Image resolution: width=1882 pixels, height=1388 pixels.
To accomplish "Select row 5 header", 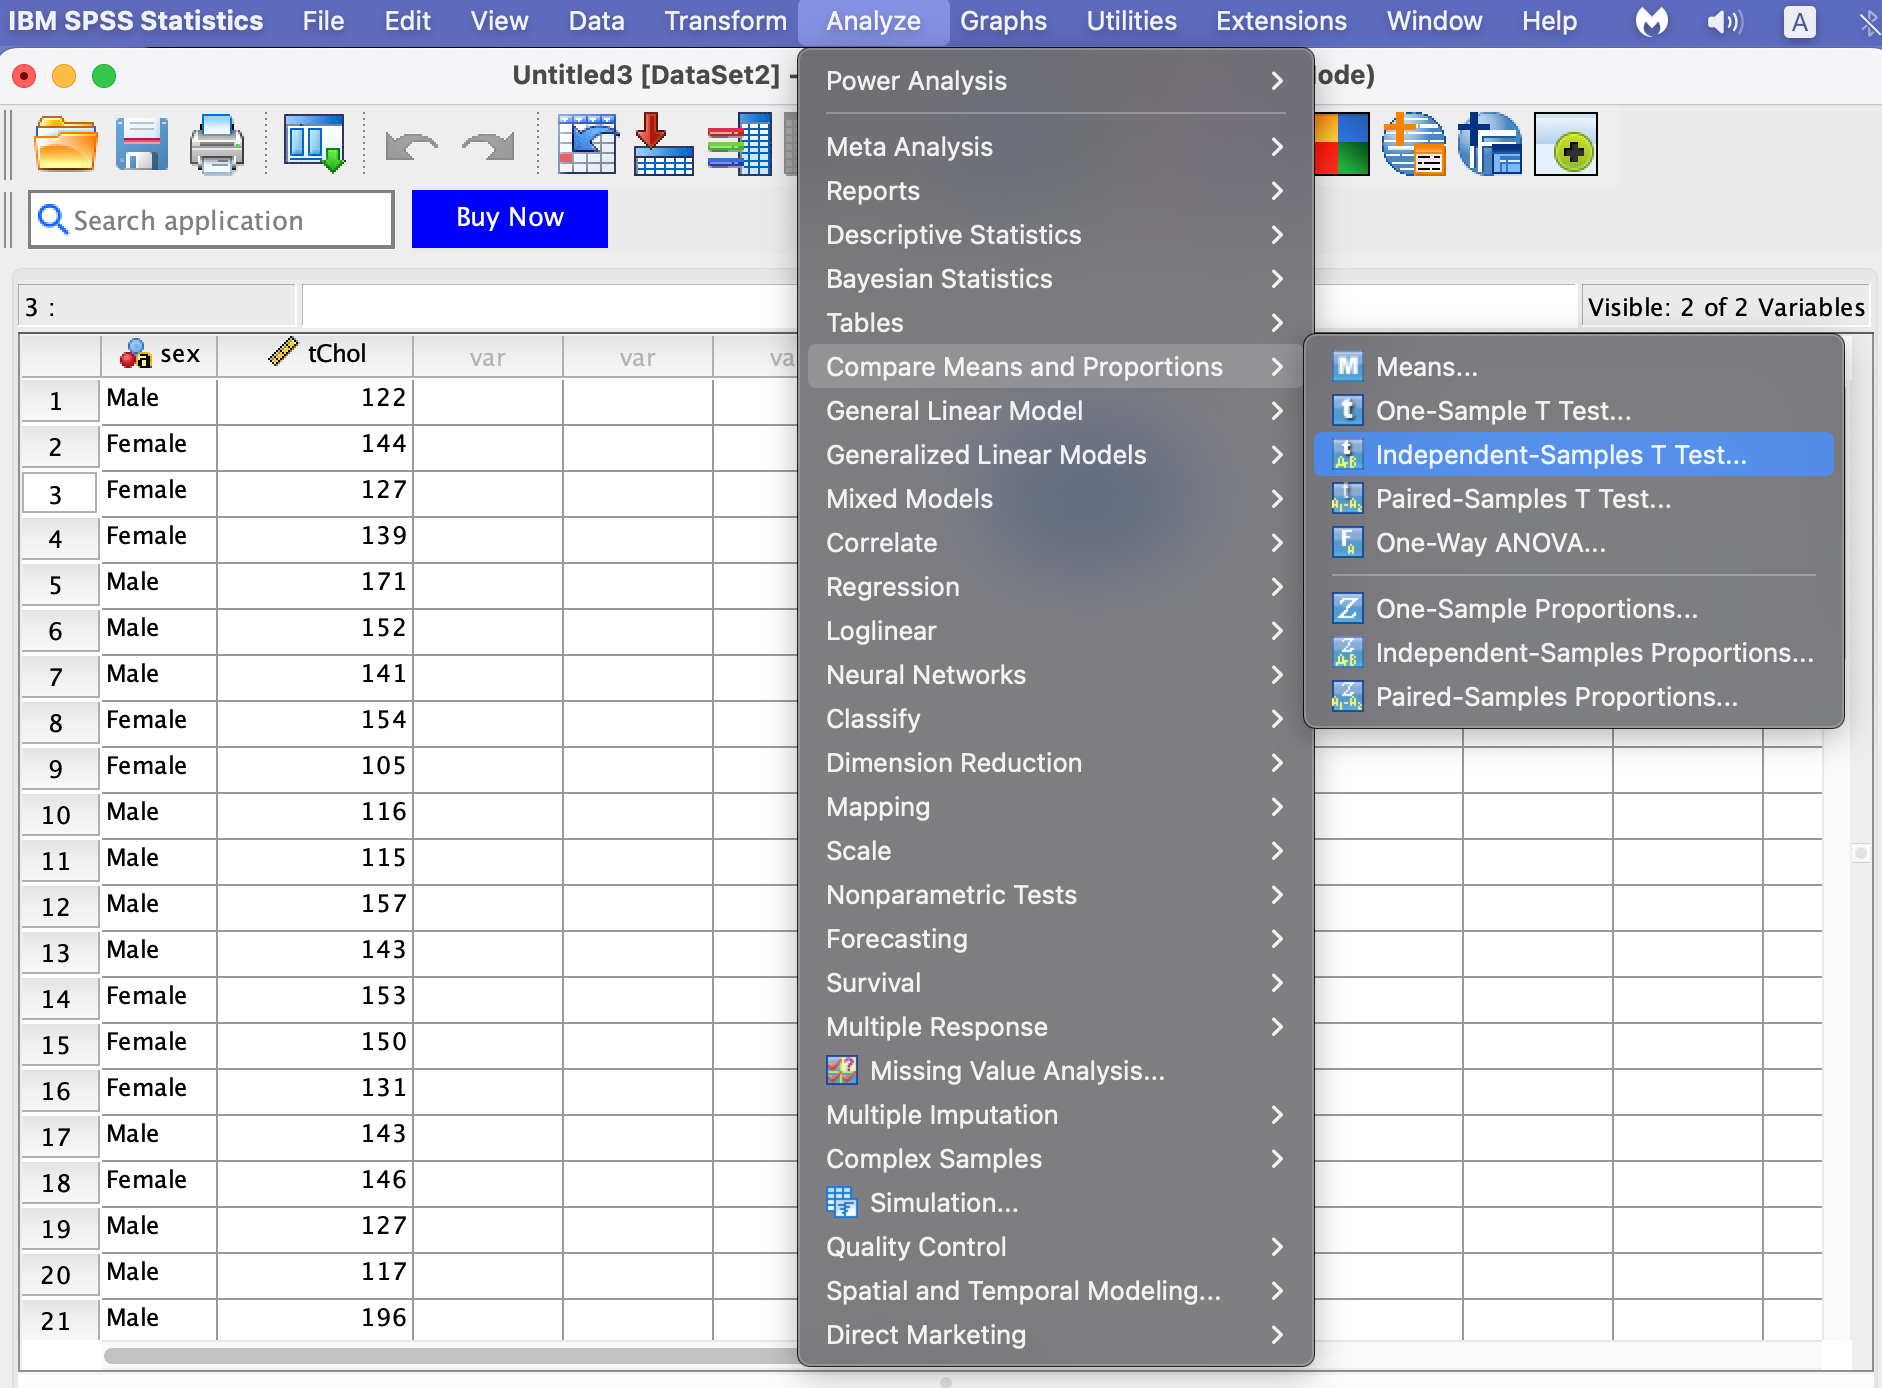I will tap(59, 584).
